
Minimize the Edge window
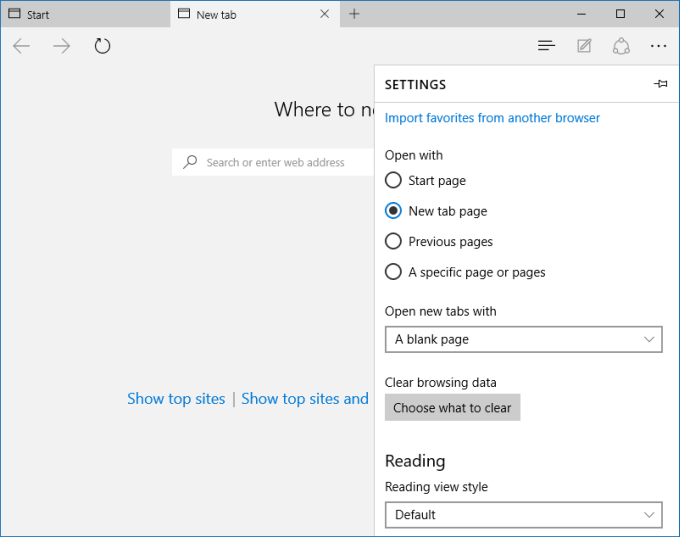point(581,14)
